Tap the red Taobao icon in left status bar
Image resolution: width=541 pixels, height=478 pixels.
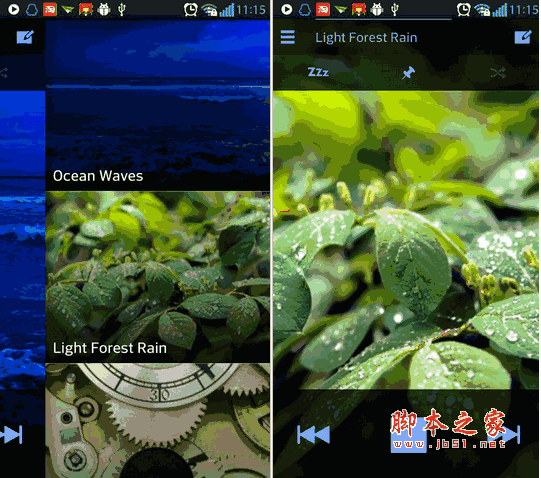pyautogui.click(x=50, y=9)
